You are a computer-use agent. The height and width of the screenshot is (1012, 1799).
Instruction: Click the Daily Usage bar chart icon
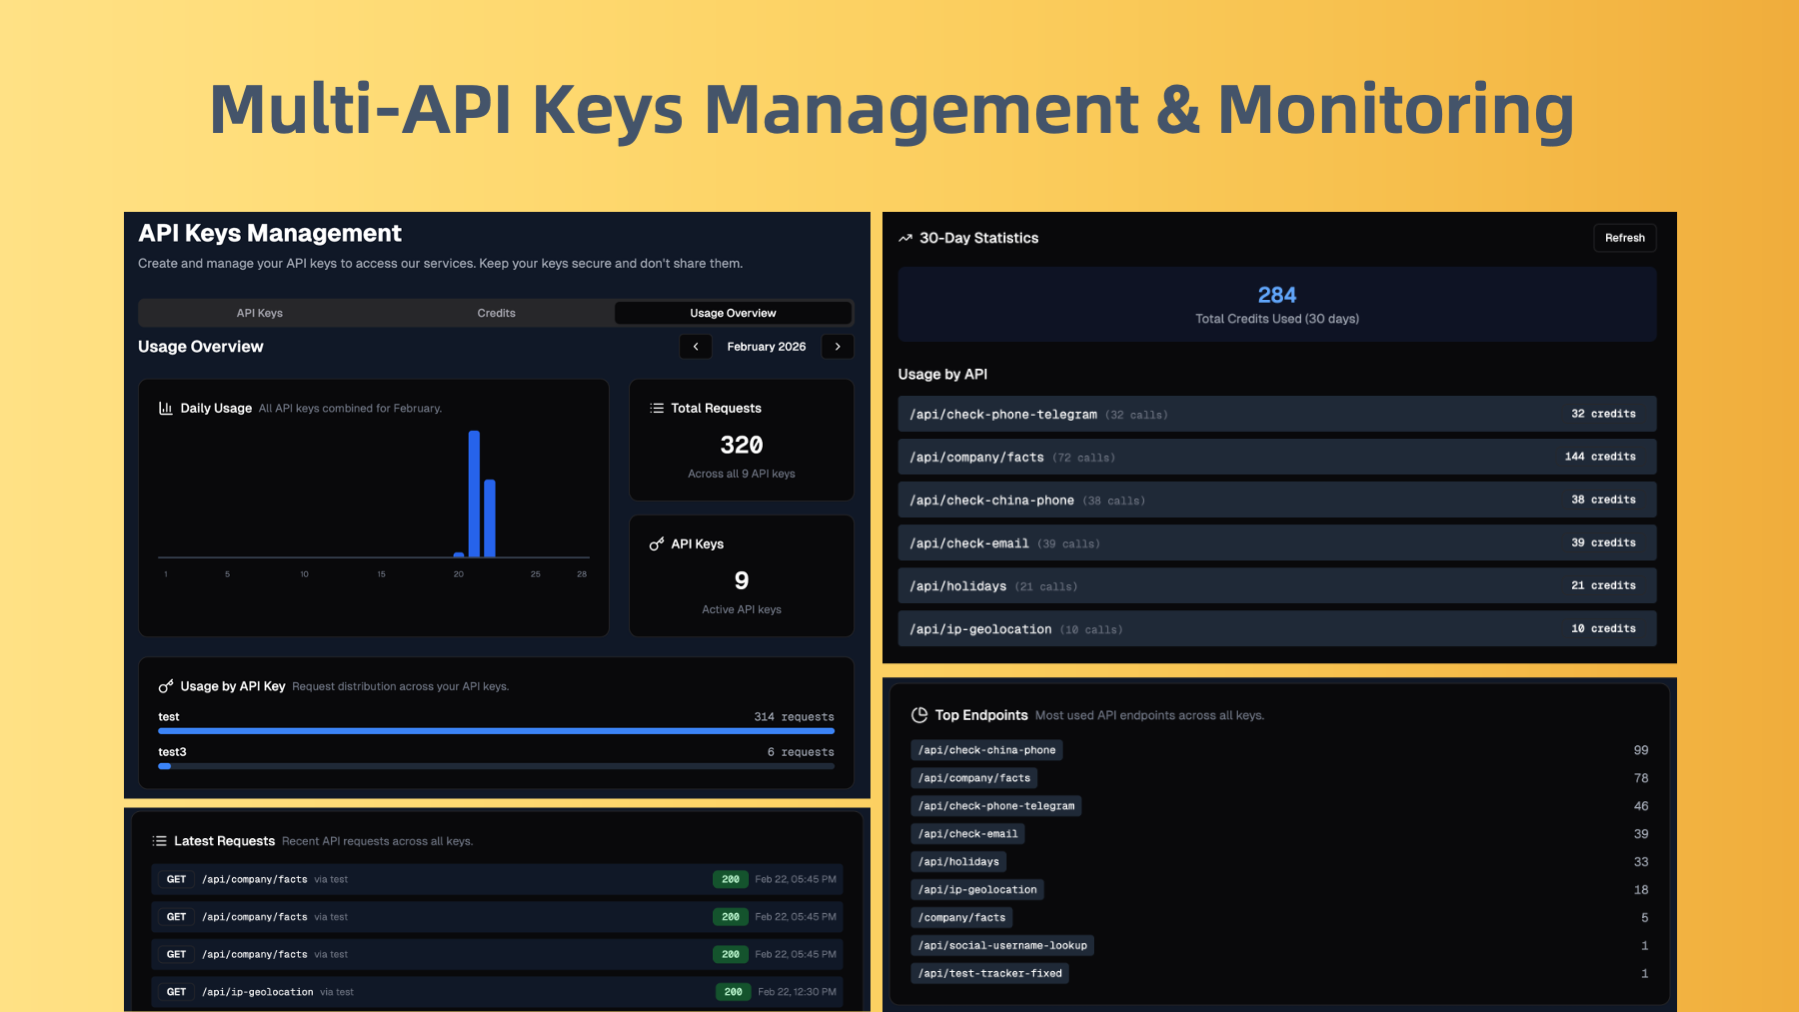coord(165,407)
